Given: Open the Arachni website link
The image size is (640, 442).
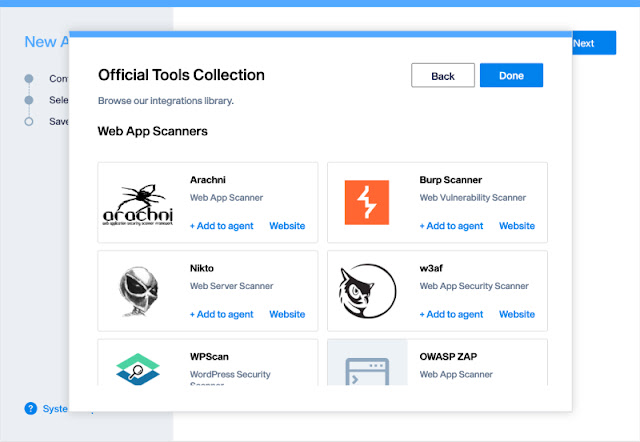Looking at the screenshot, I should coord(287,226).
